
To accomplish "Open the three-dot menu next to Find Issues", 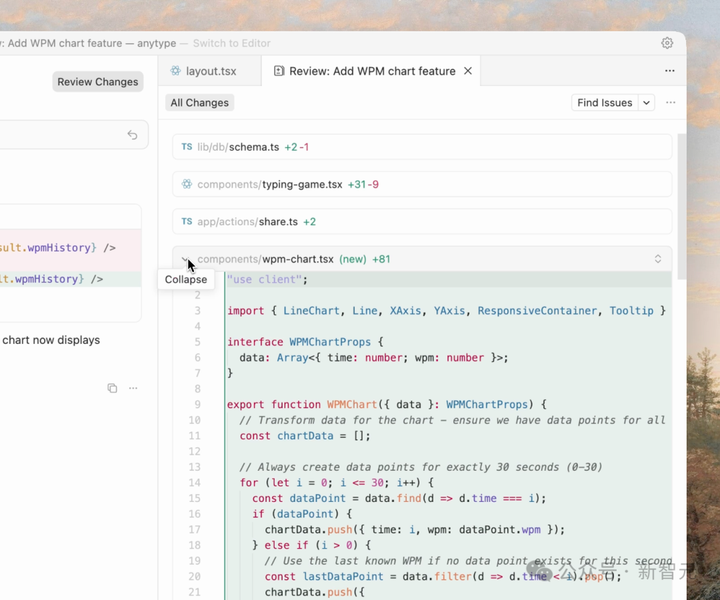I will (670, 103).
